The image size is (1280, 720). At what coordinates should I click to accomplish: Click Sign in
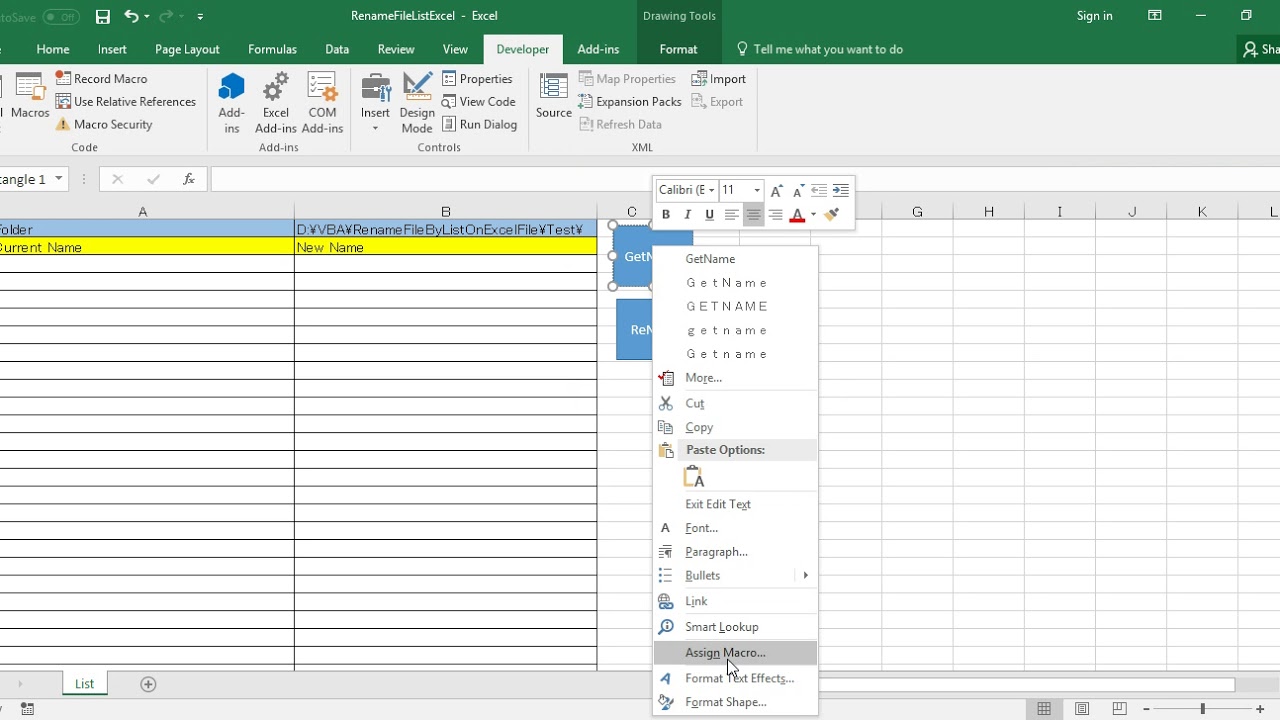(1094, 16)
